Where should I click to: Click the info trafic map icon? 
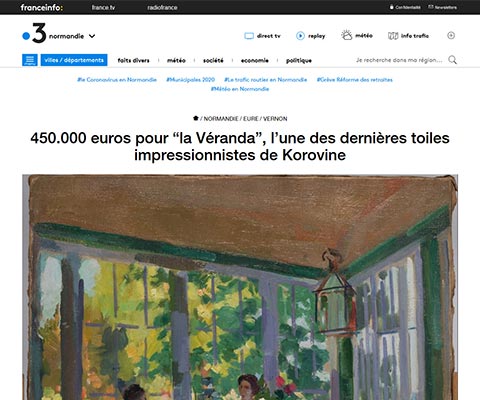click(x=393, y=36)
